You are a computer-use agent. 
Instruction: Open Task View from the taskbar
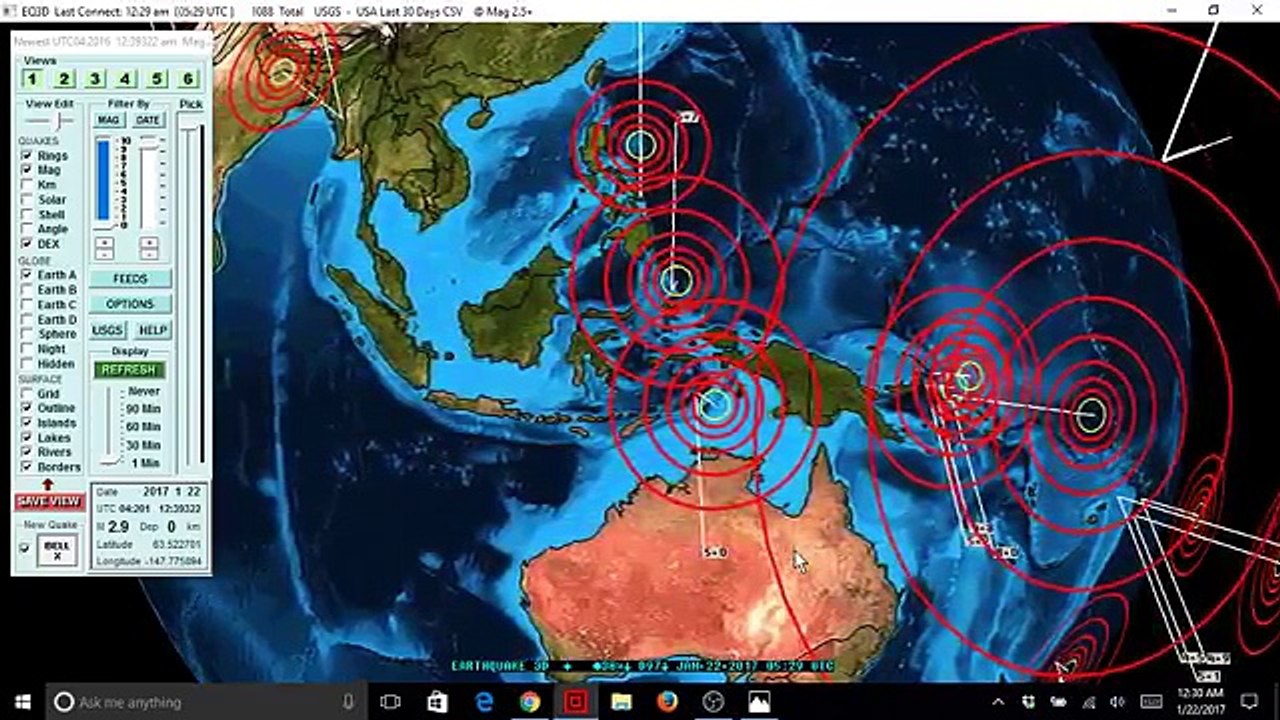(391, 702)
